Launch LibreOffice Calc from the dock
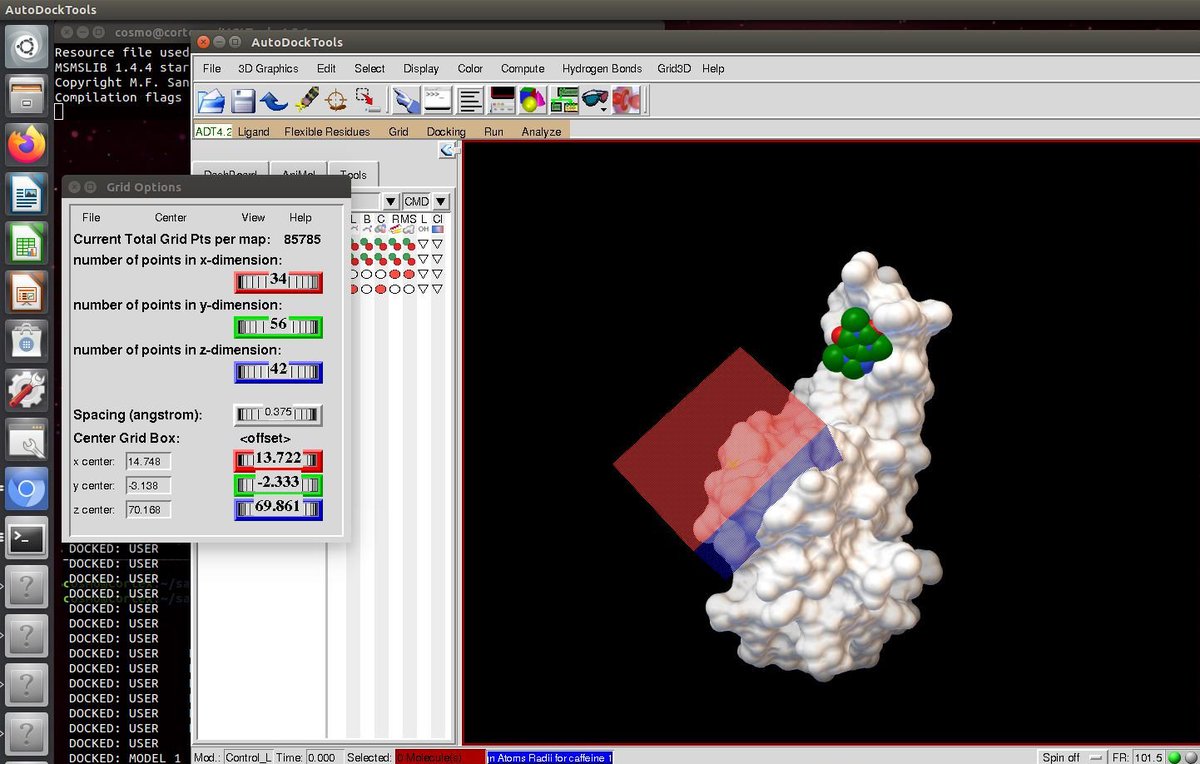This screenshot has width=1200, height=764. [27, 243]
